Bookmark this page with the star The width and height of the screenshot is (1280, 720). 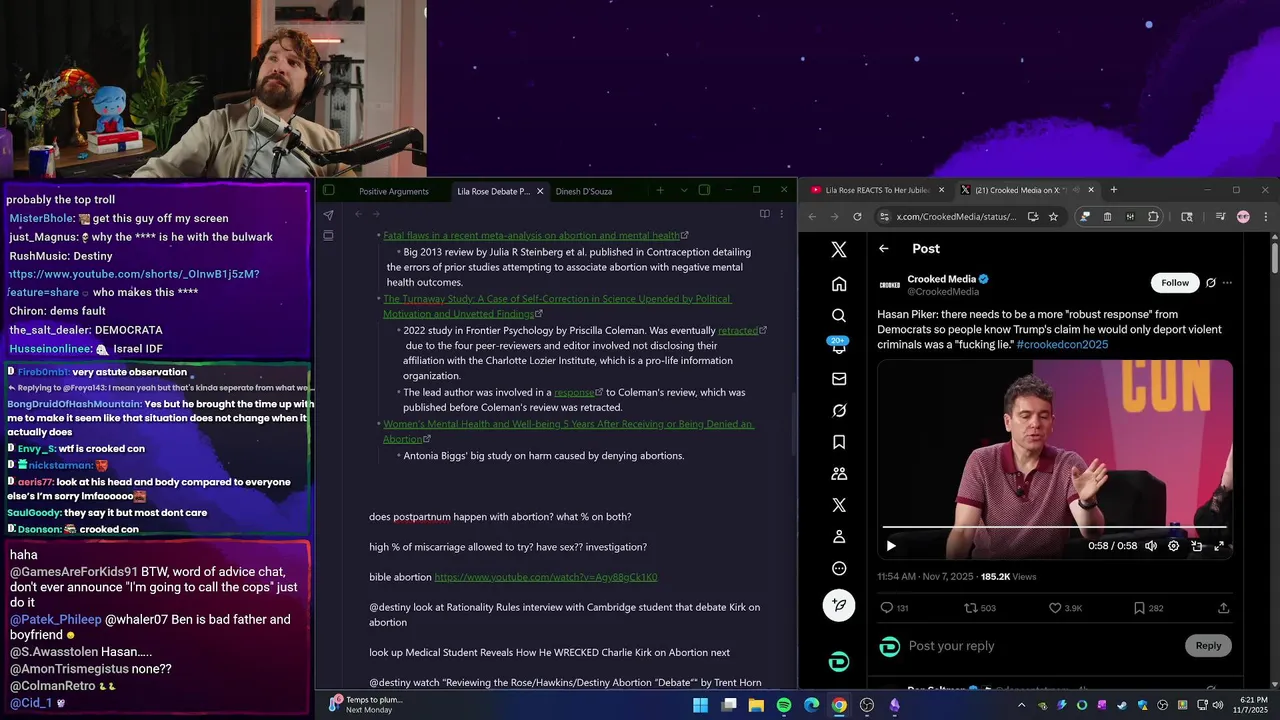pos(1053,216)
